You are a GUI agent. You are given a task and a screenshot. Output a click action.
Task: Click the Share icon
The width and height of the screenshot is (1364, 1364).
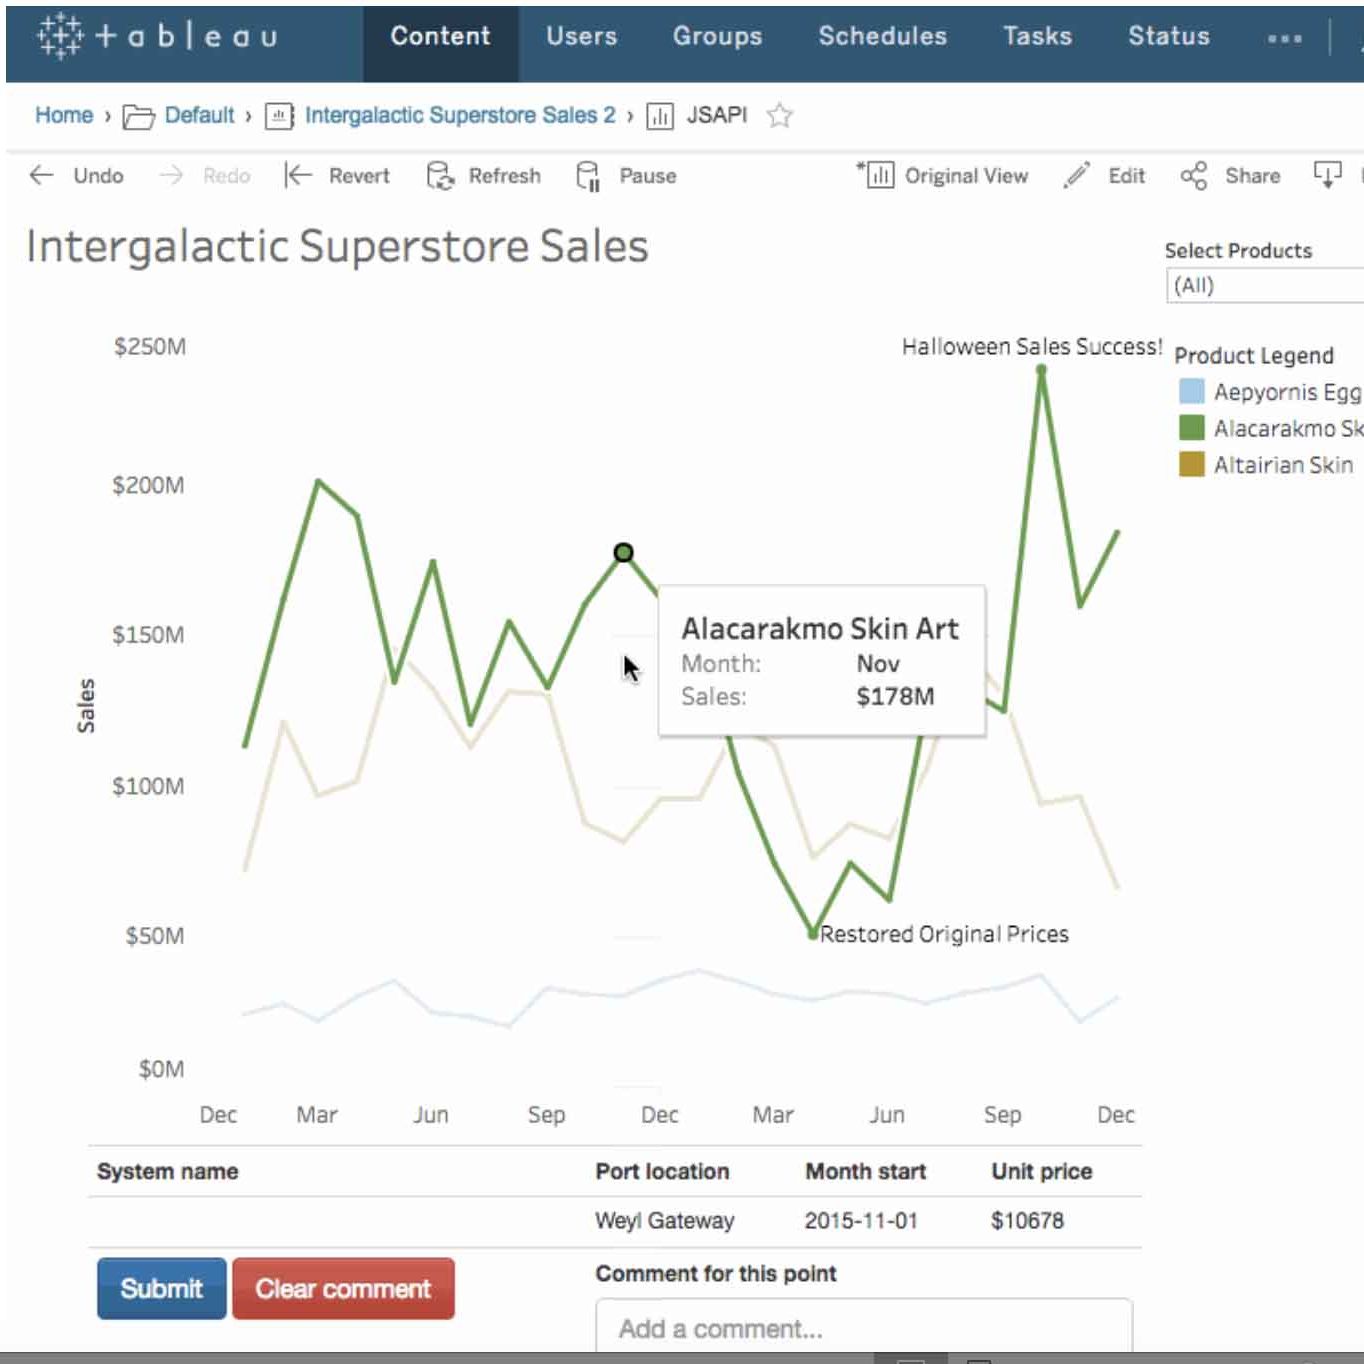[x=1193, y=176]
